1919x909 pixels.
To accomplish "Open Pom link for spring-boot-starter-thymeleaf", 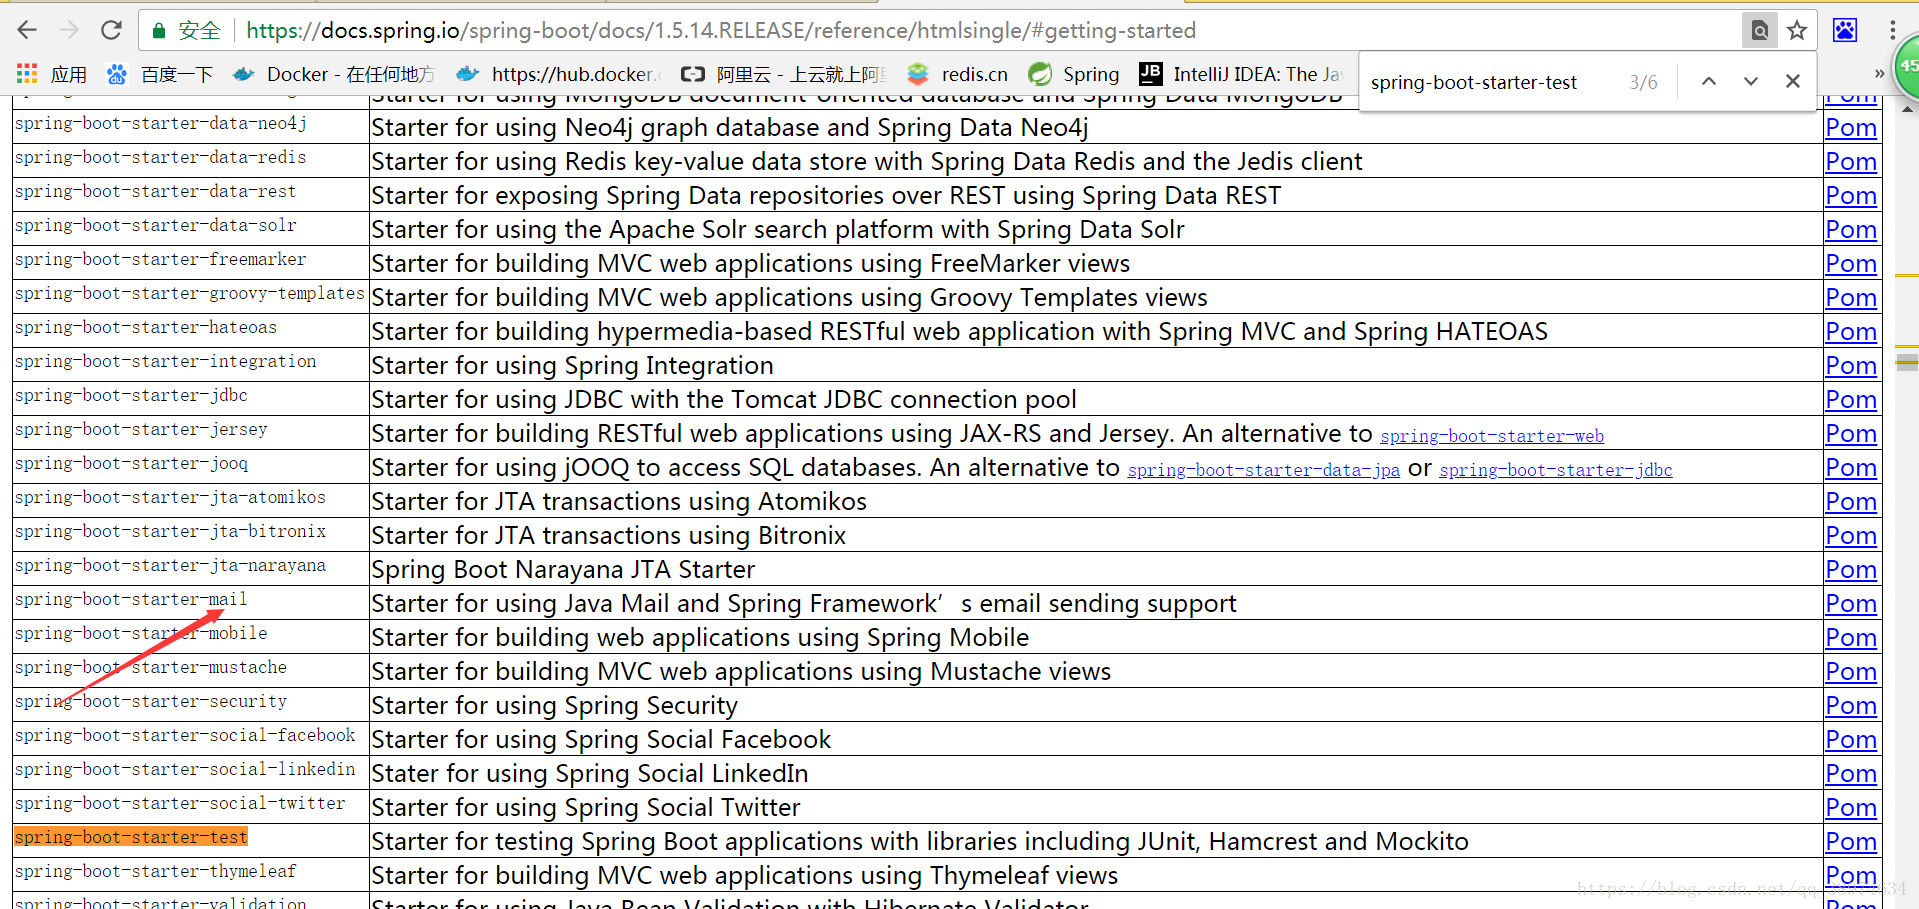I will pyautogui.click(x=1851, y=876).
